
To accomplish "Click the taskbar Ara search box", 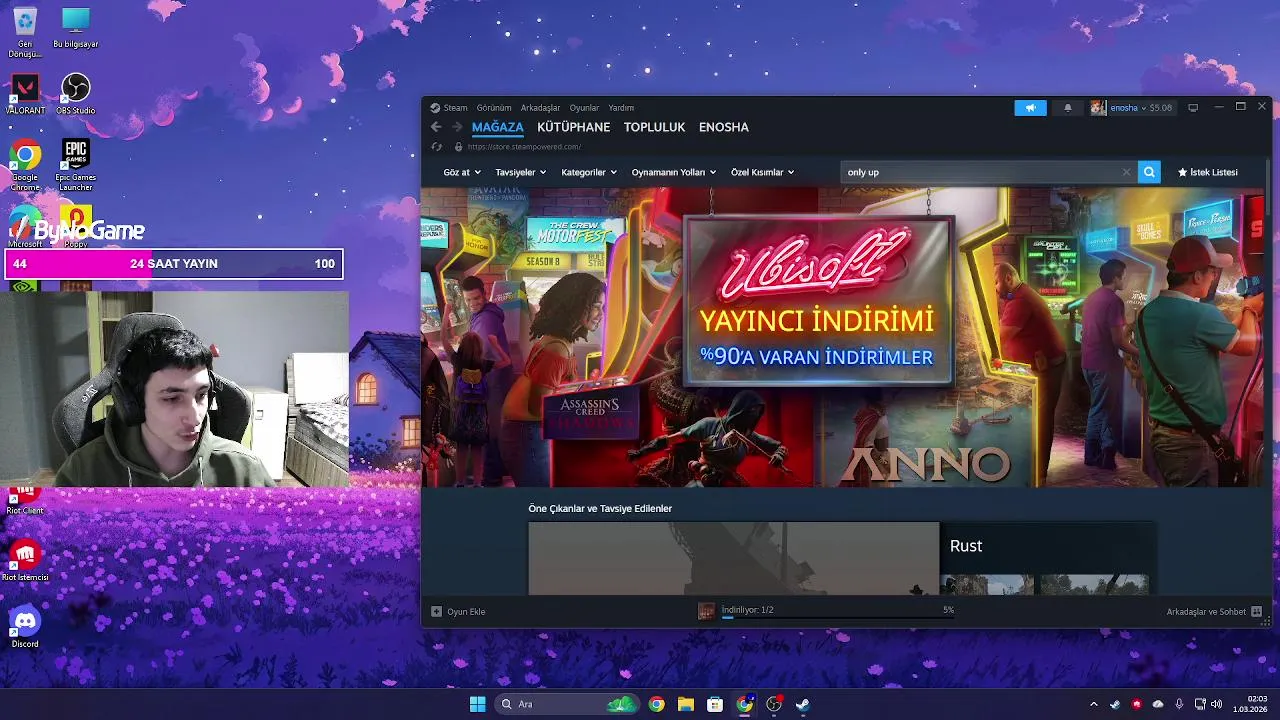I will tap(567, 704).
